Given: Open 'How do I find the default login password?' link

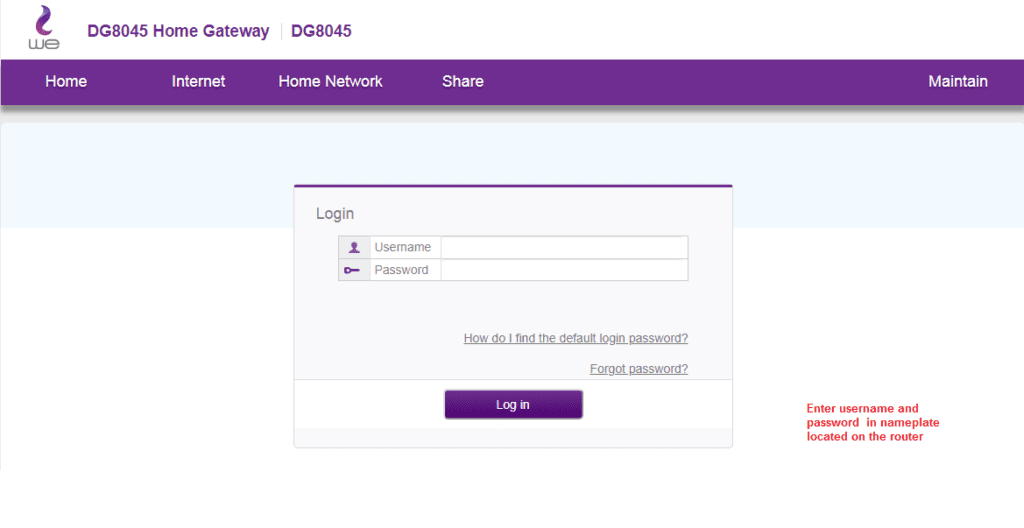Looking at the screenshot, I should tap(575, 339).
